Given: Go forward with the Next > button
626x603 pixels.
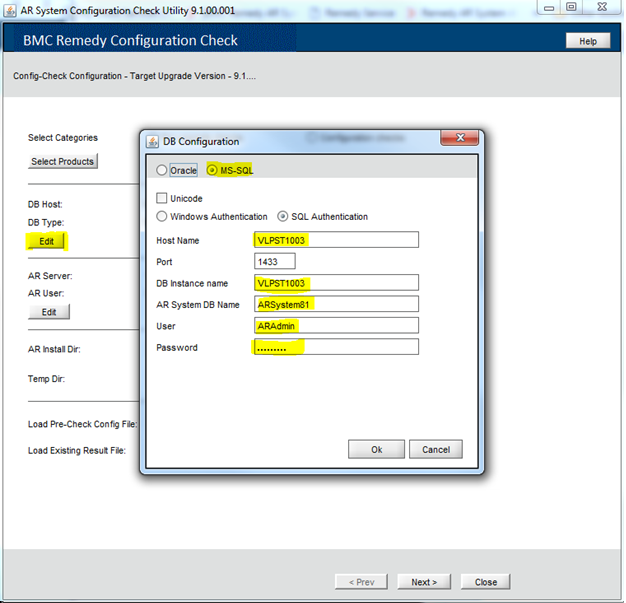Looking at the screenshot, I should (424, 582).
